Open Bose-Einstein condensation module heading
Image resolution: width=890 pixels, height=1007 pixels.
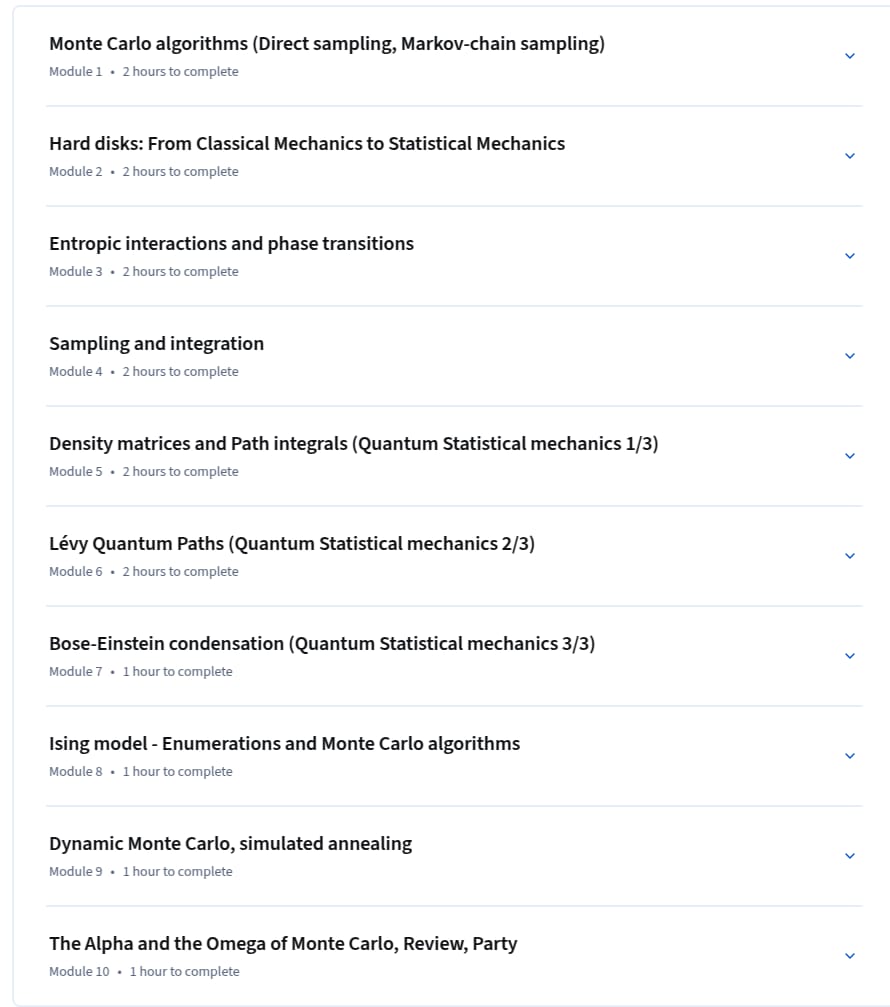[x=322, y=644]
